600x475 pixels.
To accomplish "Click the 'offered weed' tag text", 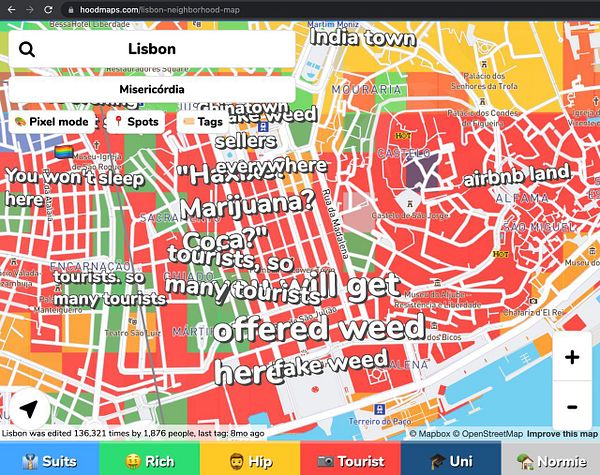I will (x=319, y=328).
